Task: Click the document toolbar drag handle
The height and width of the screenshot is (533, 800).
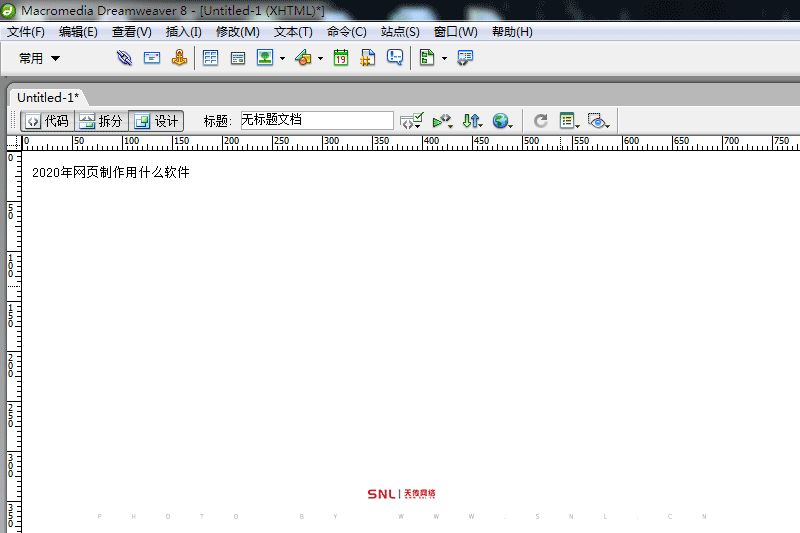Action: 14,121
